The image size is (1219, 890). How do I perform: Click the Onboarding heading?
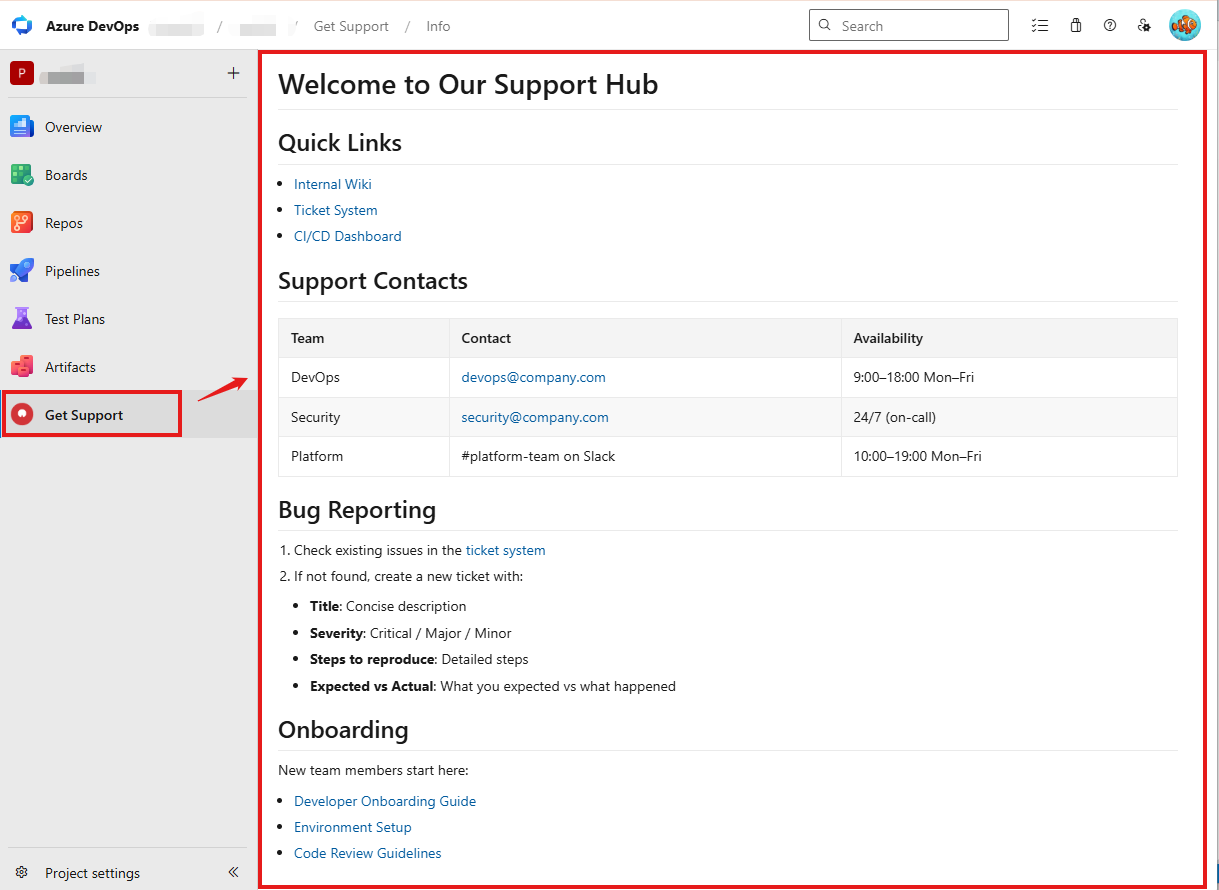[343, 730]
